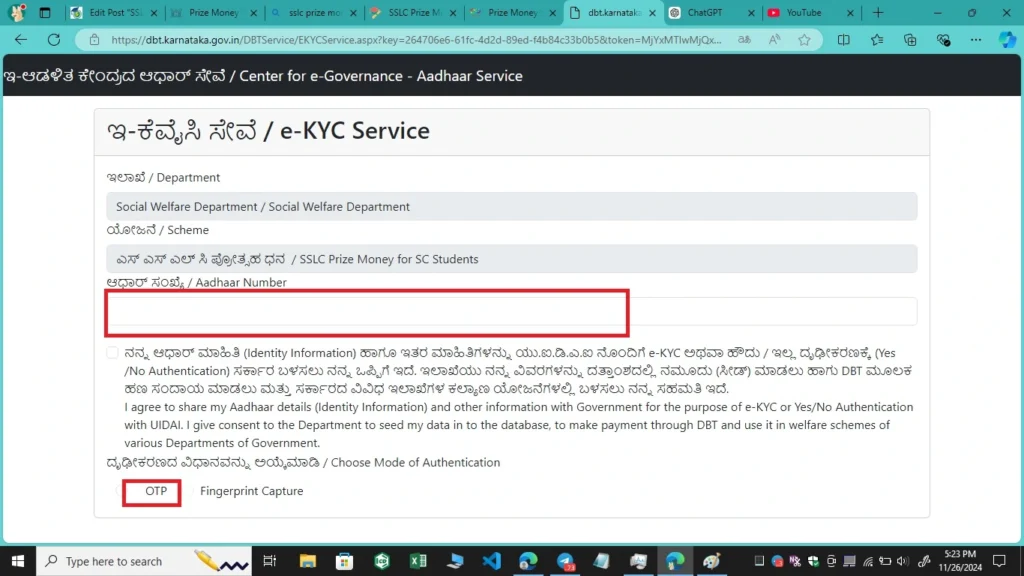Open the tab actions menu

[x=44, y=12]
